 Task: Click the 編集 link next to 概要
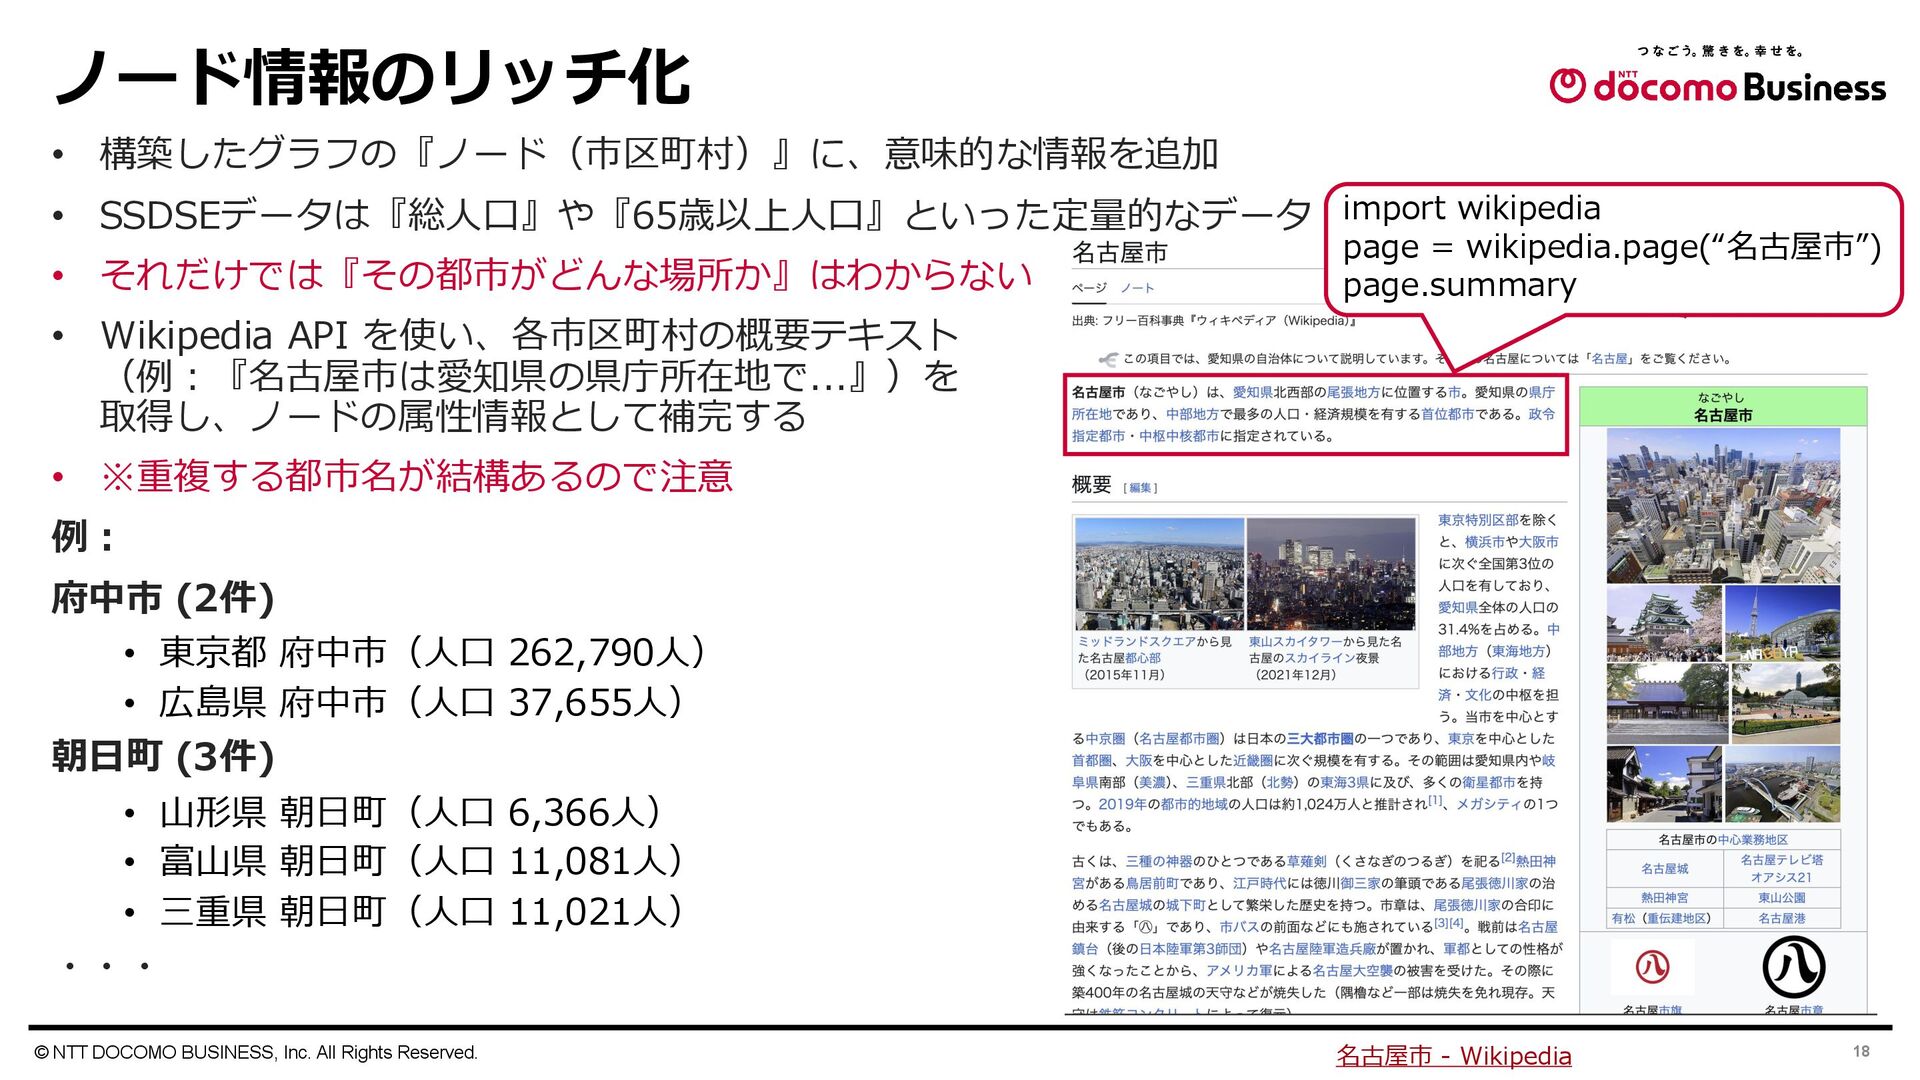(1140, 488)
